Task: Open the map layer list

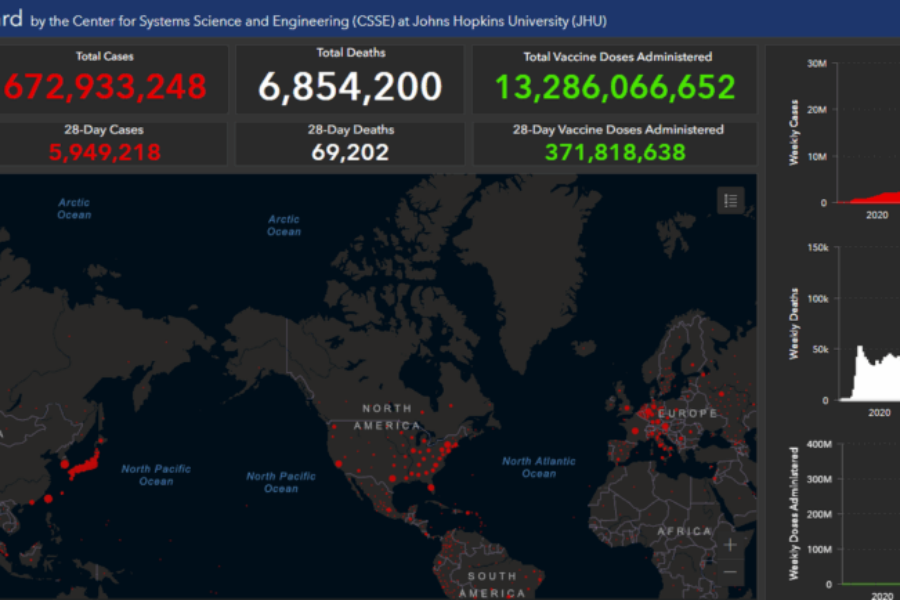Action: coord(729,200)
